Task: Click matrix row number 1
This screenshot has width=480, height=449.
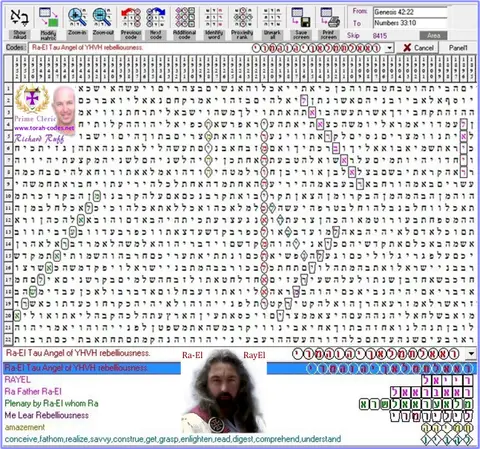Action: pos(8,88)
